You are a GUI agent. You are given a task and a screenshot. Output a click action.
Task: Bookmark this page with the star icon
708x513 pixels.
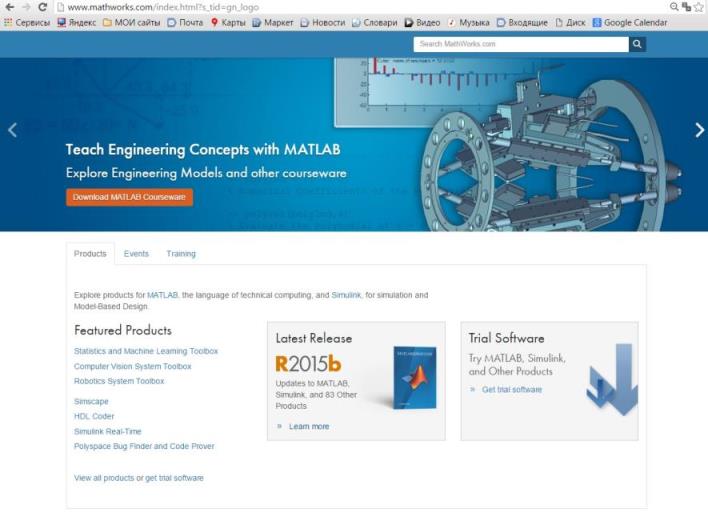699,7
